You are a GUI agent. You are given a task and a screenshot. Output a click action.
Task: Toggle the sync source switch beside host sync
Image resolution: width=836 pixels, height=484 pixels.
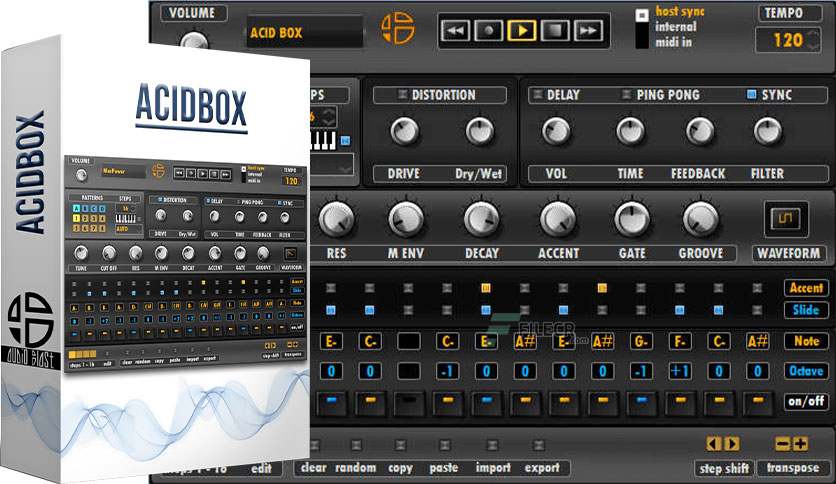click(x=642, y=28)
